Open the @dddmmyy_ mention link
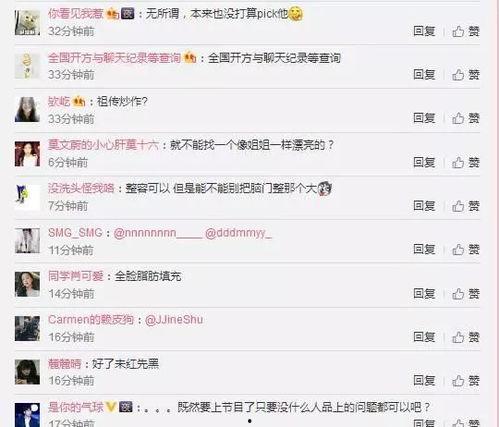 [x=238, y=233]
